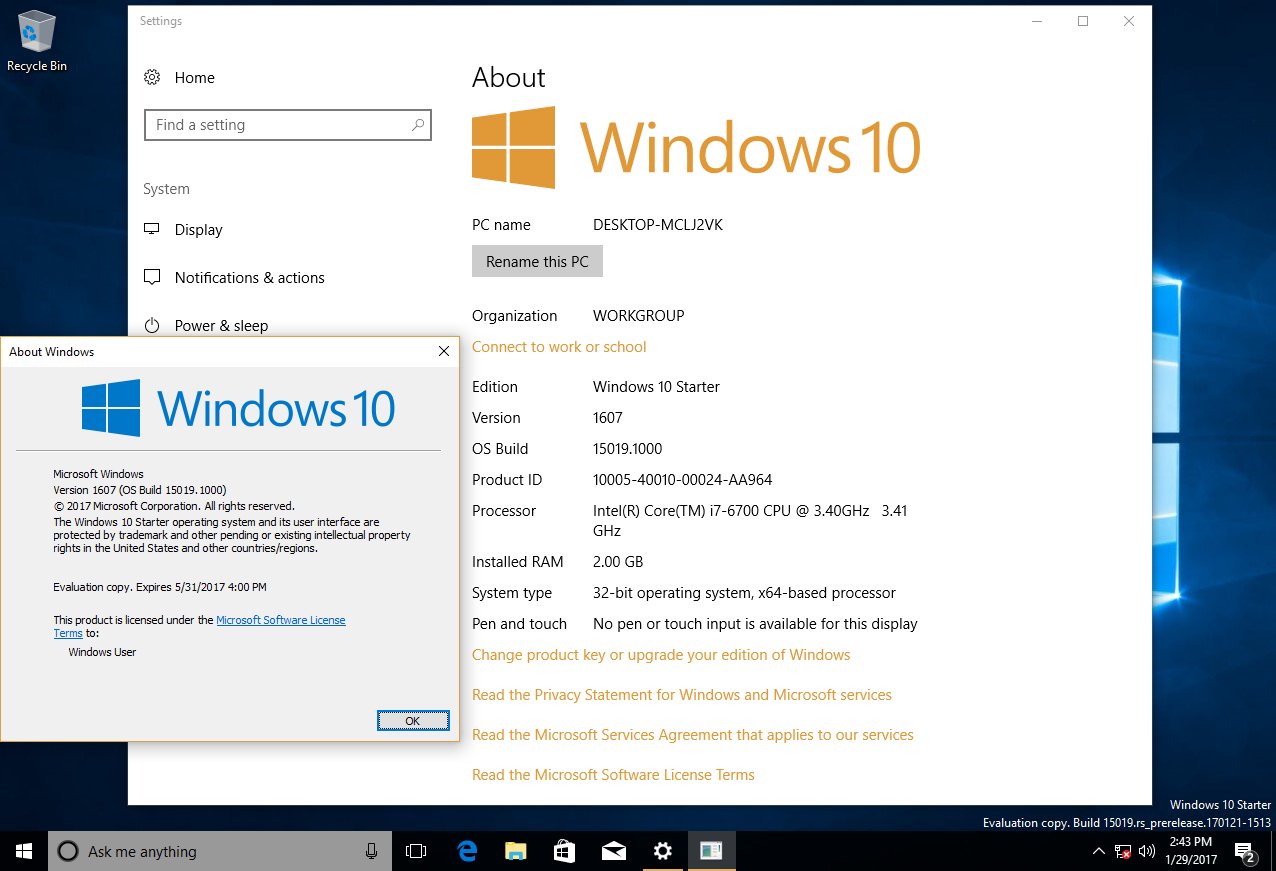The height and width of the screenshot is (871, 1276).
Task: Click the search magnifier in Find a setting
Action: (x=418, y=125)
